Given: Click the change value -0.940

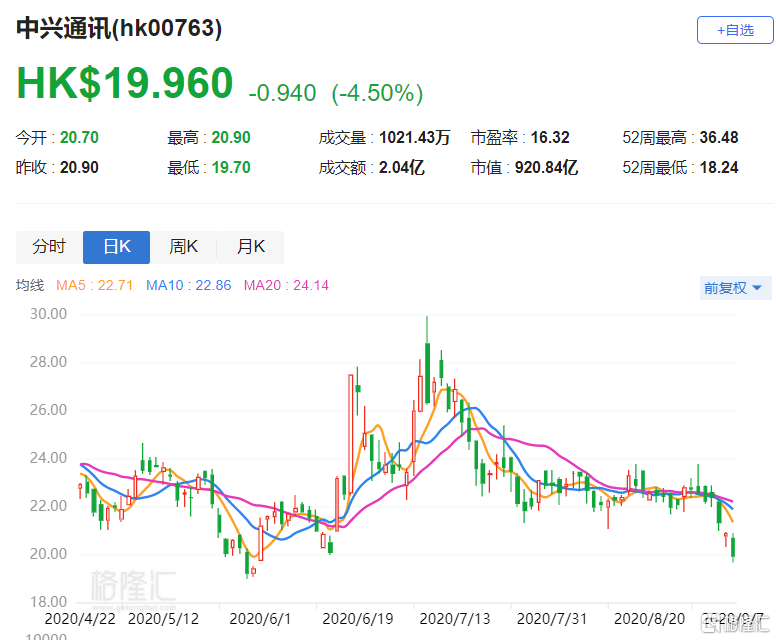Looking at the screenshot, I should pyautogui.click(x=282, y=93).
